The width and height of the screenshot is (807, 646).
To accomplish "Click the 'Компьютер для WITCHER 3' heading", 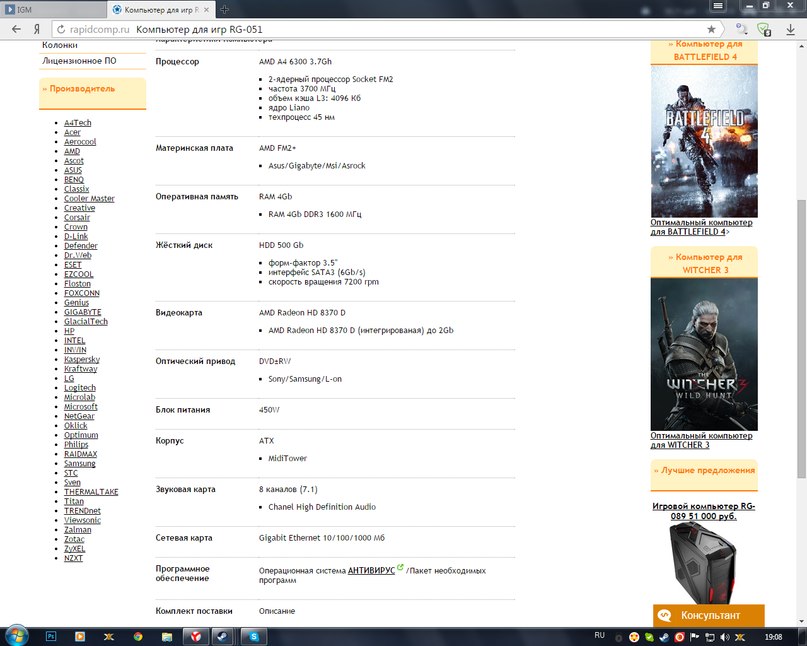I will pyautogui.click(x=705, y=263).
